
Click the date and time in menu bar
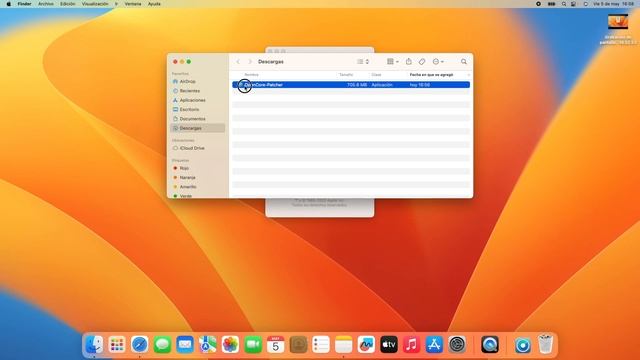(x=614, y=4)
